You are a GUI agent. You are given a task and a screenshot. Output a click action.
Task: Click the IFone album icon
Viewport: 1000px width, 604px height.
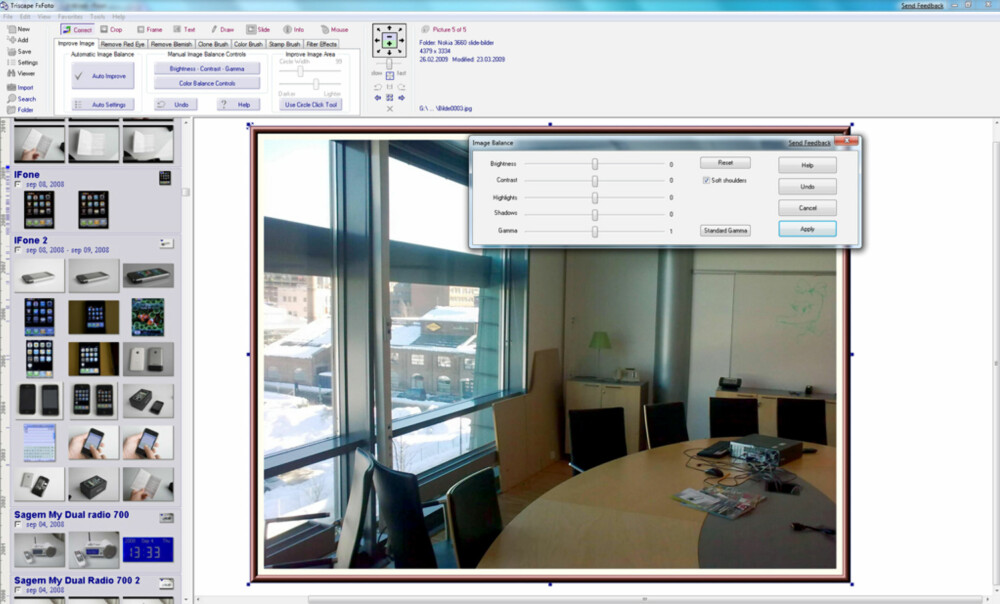tap(165, 178)
